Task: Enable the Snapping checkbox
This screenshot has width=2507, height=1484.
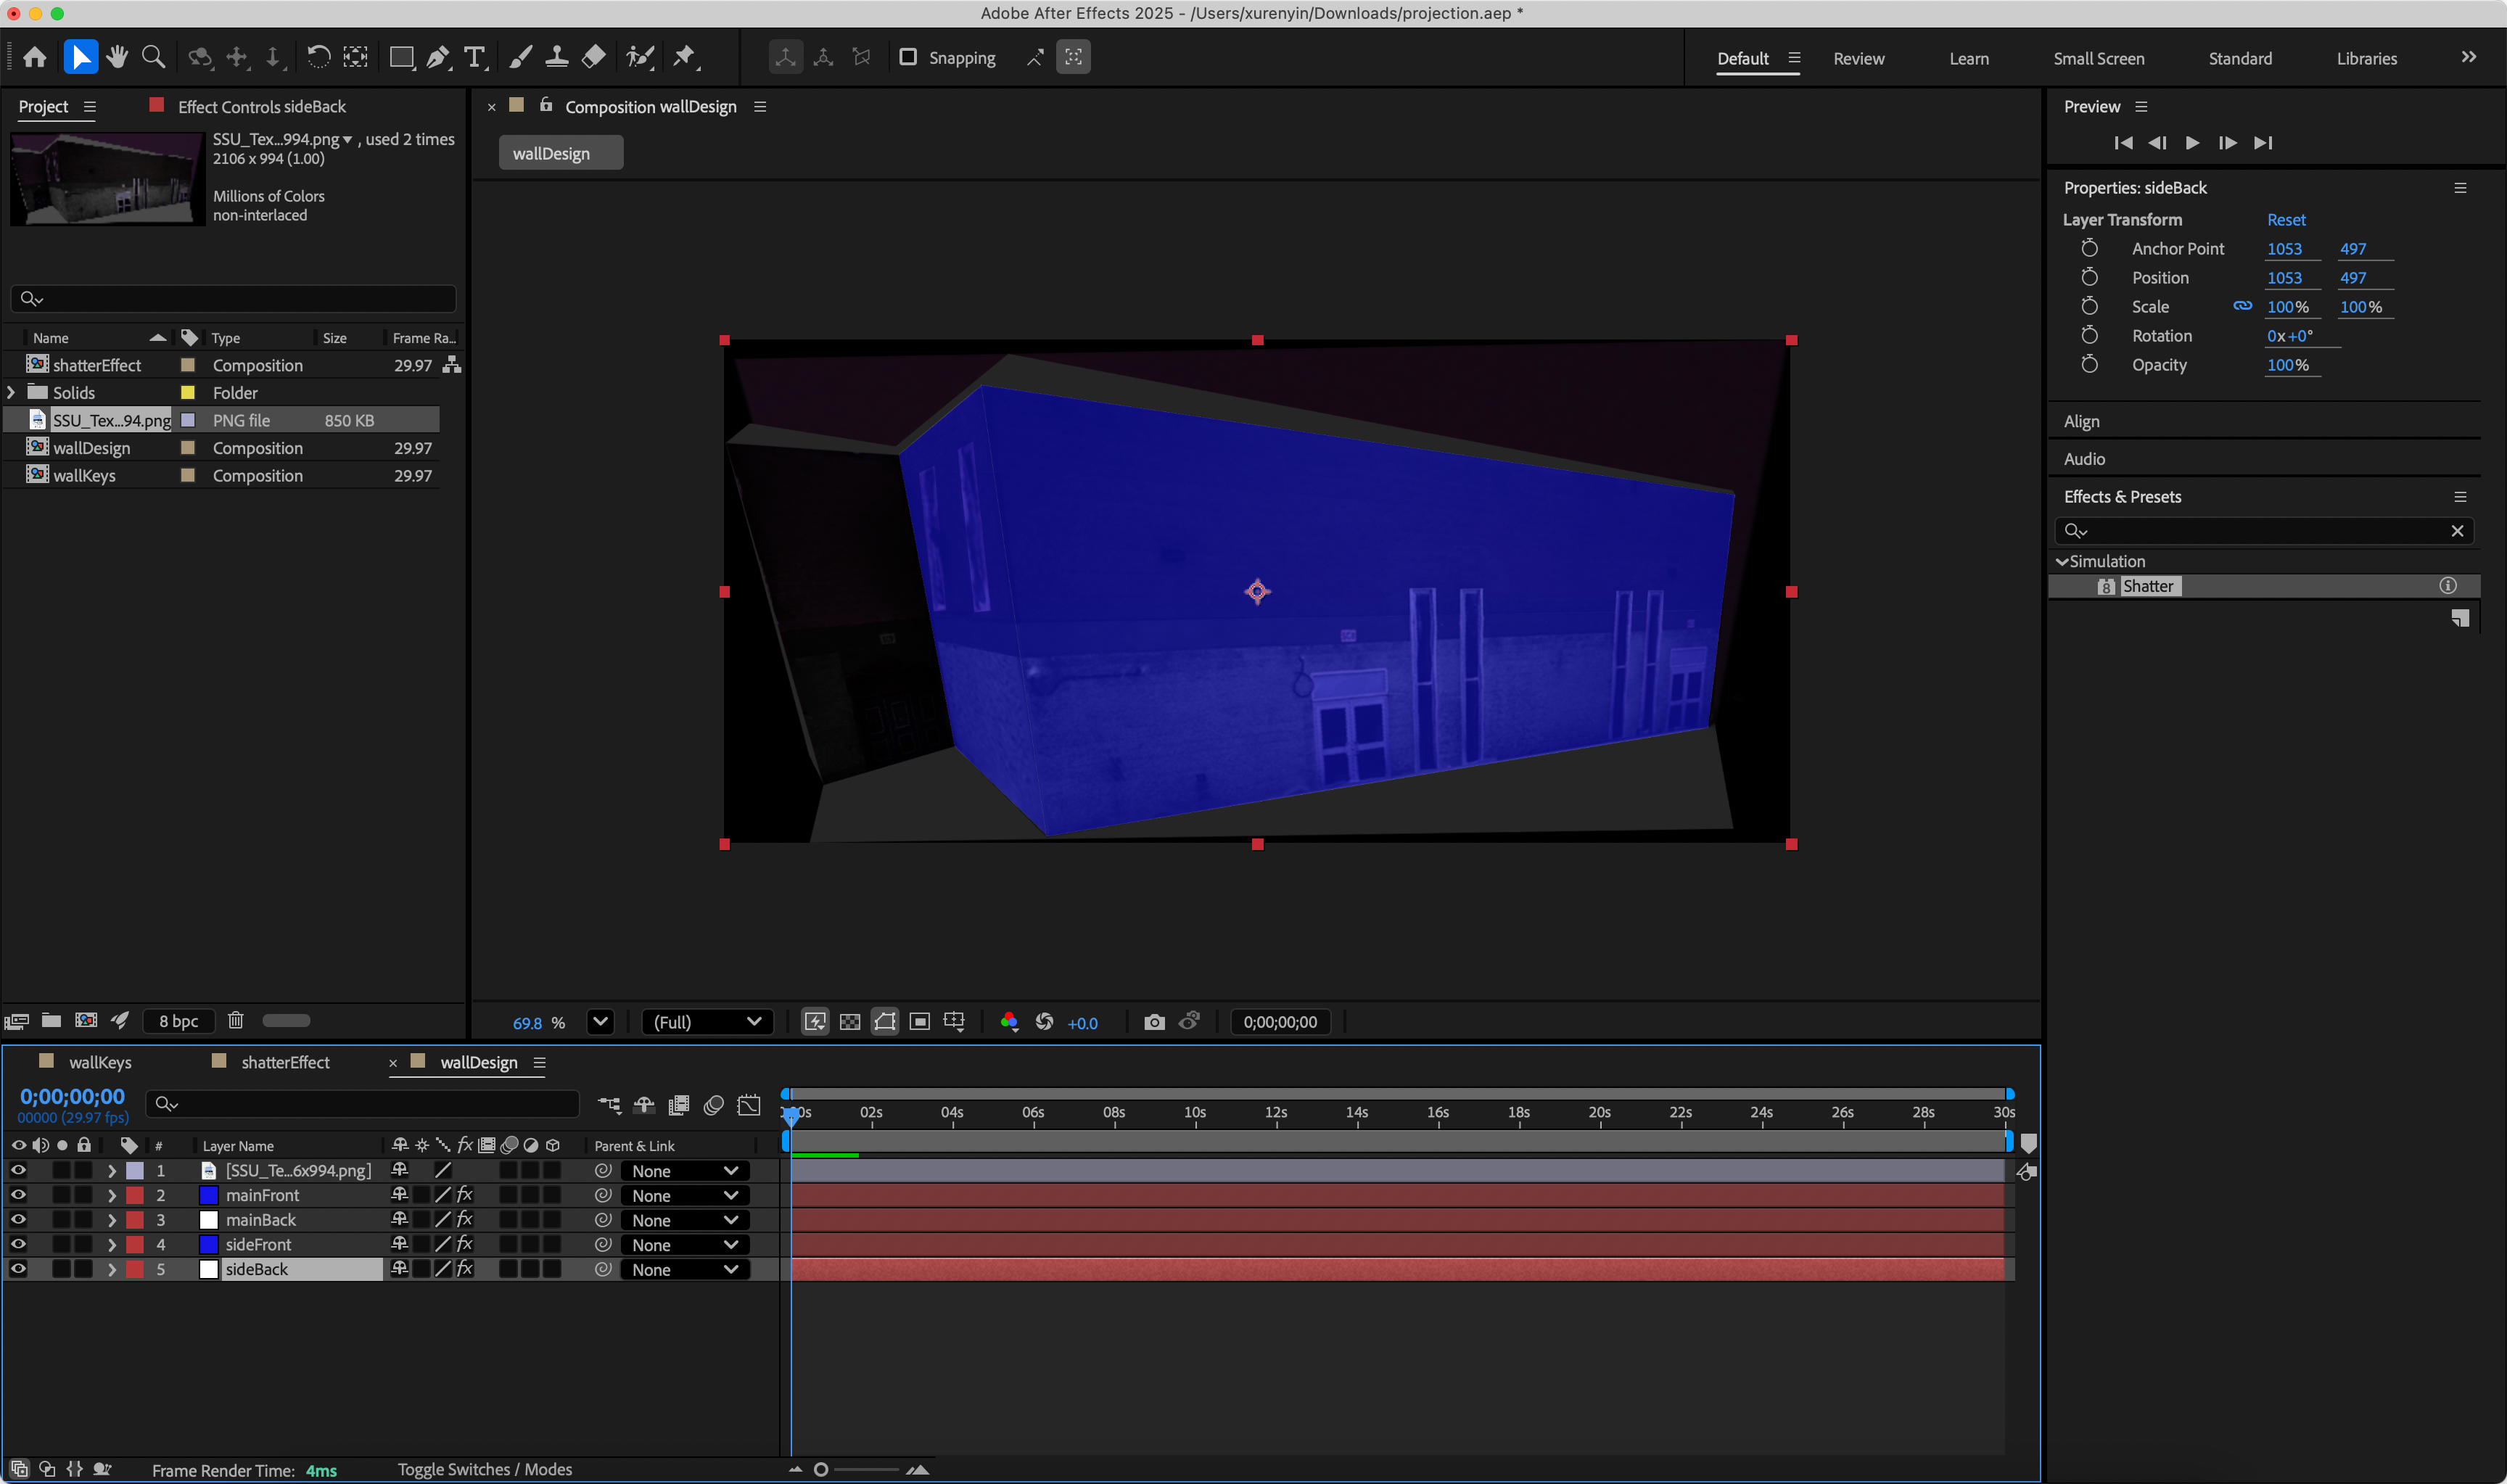Action: (x=908, y=57)
